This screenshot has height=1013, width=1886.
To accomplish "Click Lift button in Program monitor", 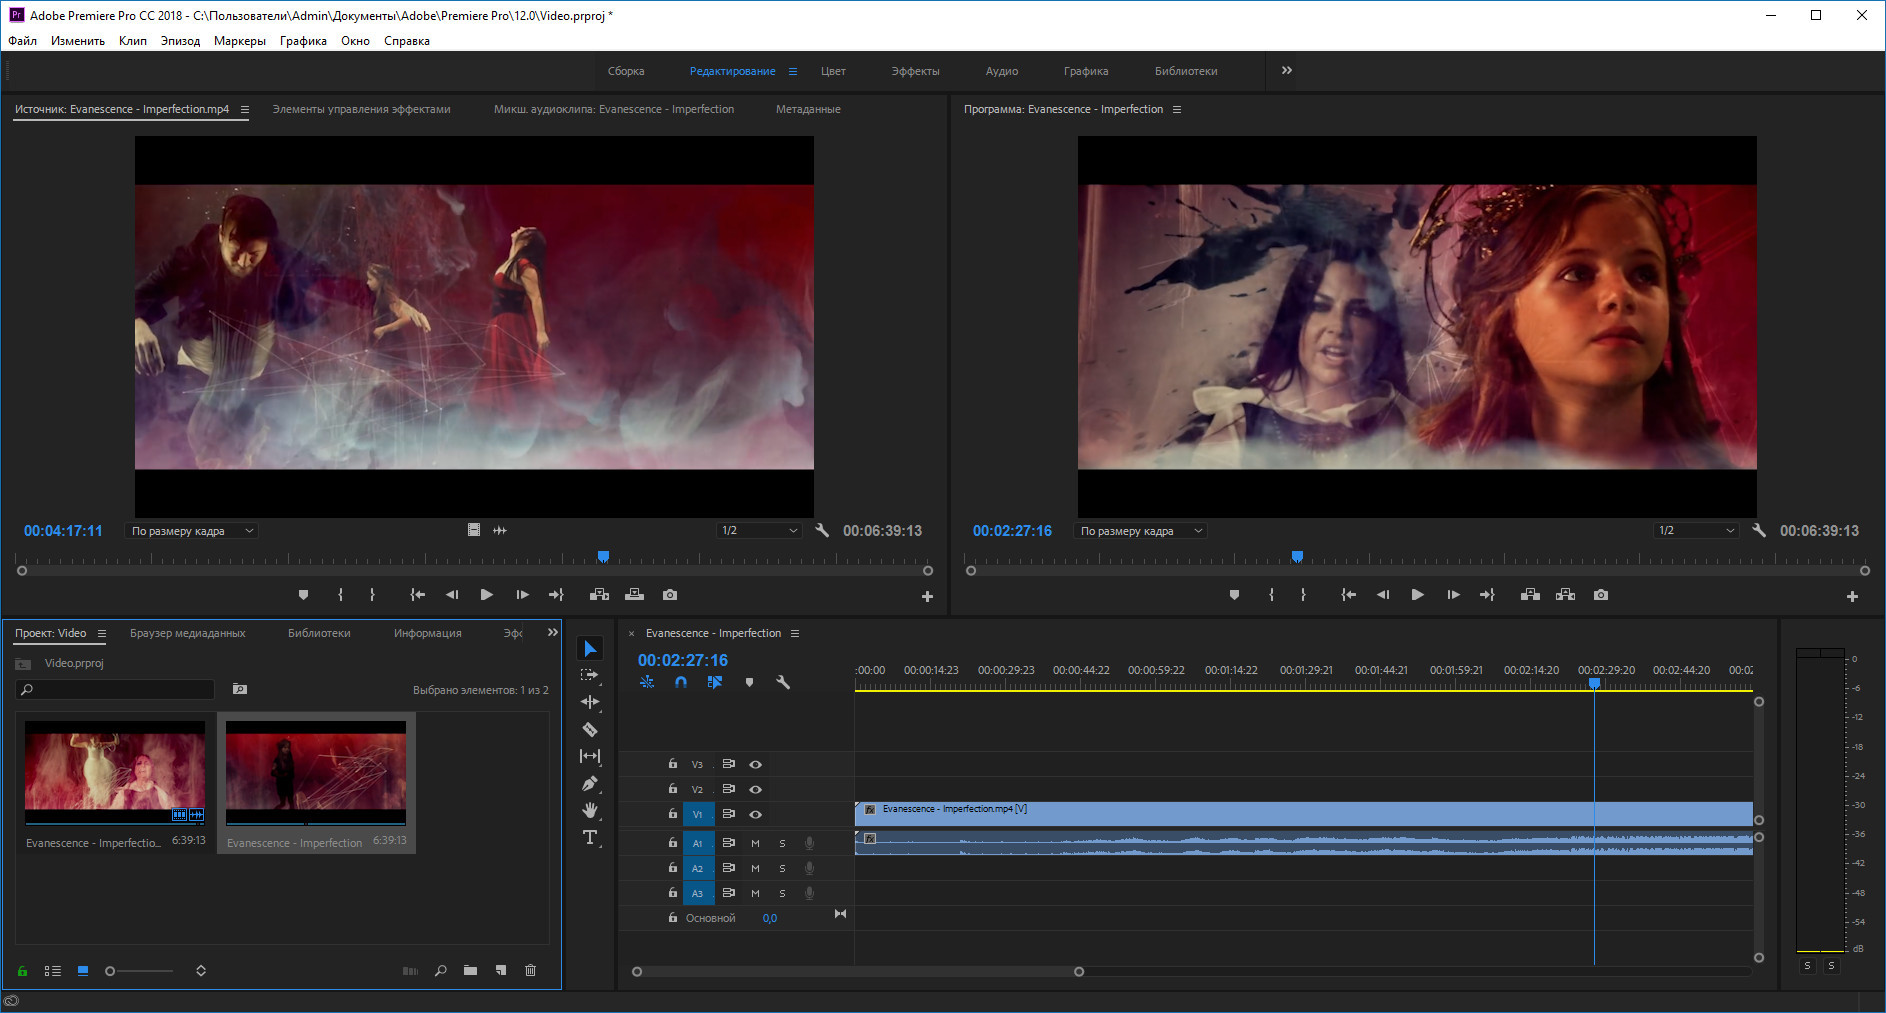I will pyautogui.click(x=1530, y=595).
